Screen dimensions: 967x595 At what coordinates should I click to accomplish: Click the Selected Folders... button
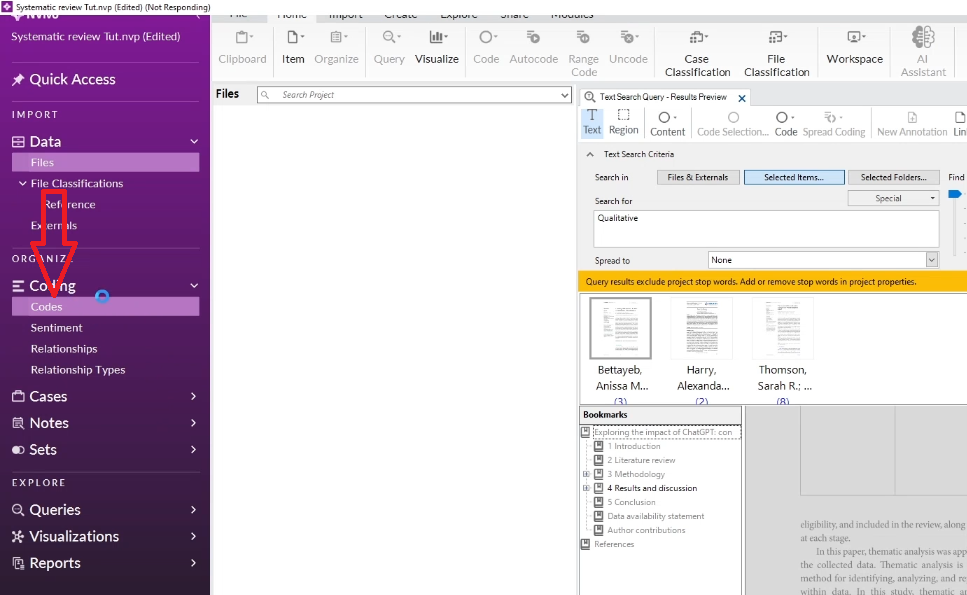point(894,177)
